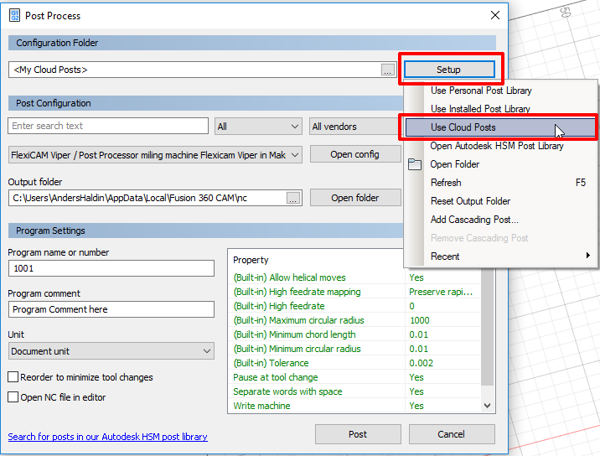The width and height of the screenshot is (600, 456).
Task: Click the folder icon beside Open Folder
Action: coord(415,164)
